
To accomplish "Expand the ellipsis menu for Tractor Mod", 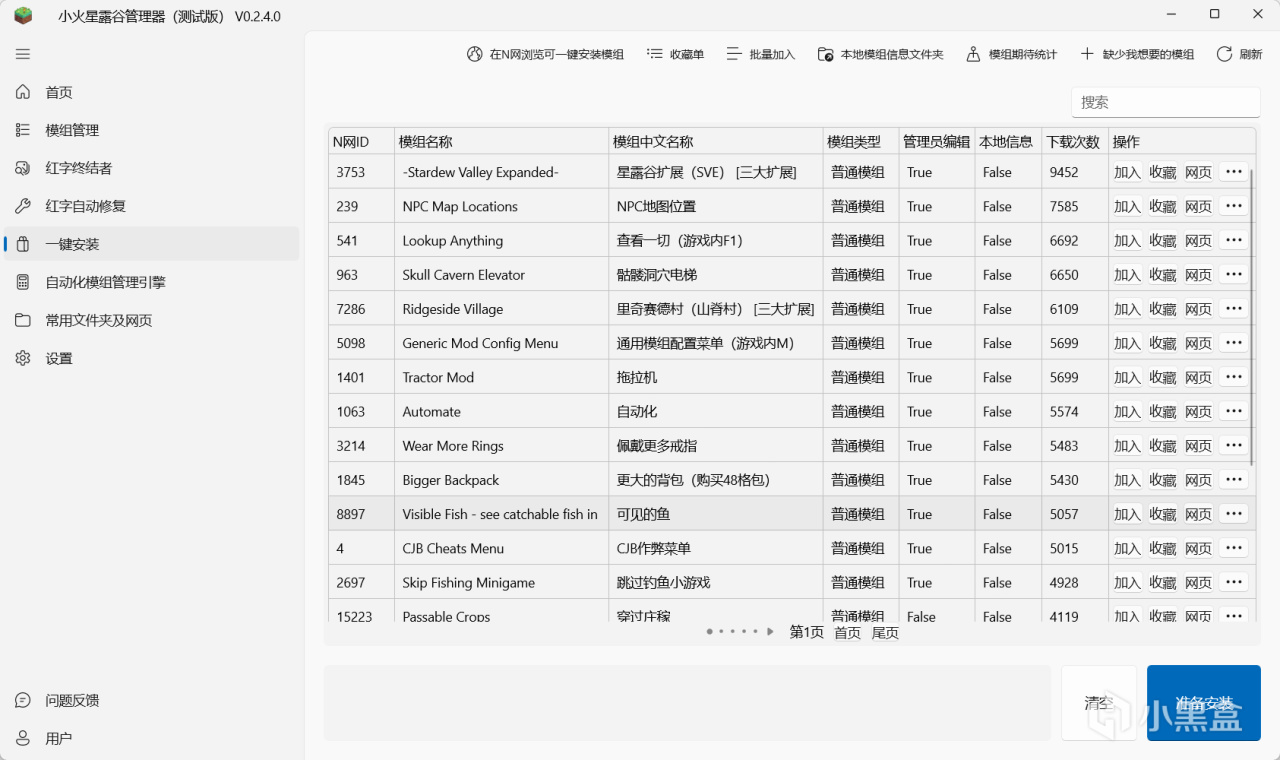I will click(1233, 377).
